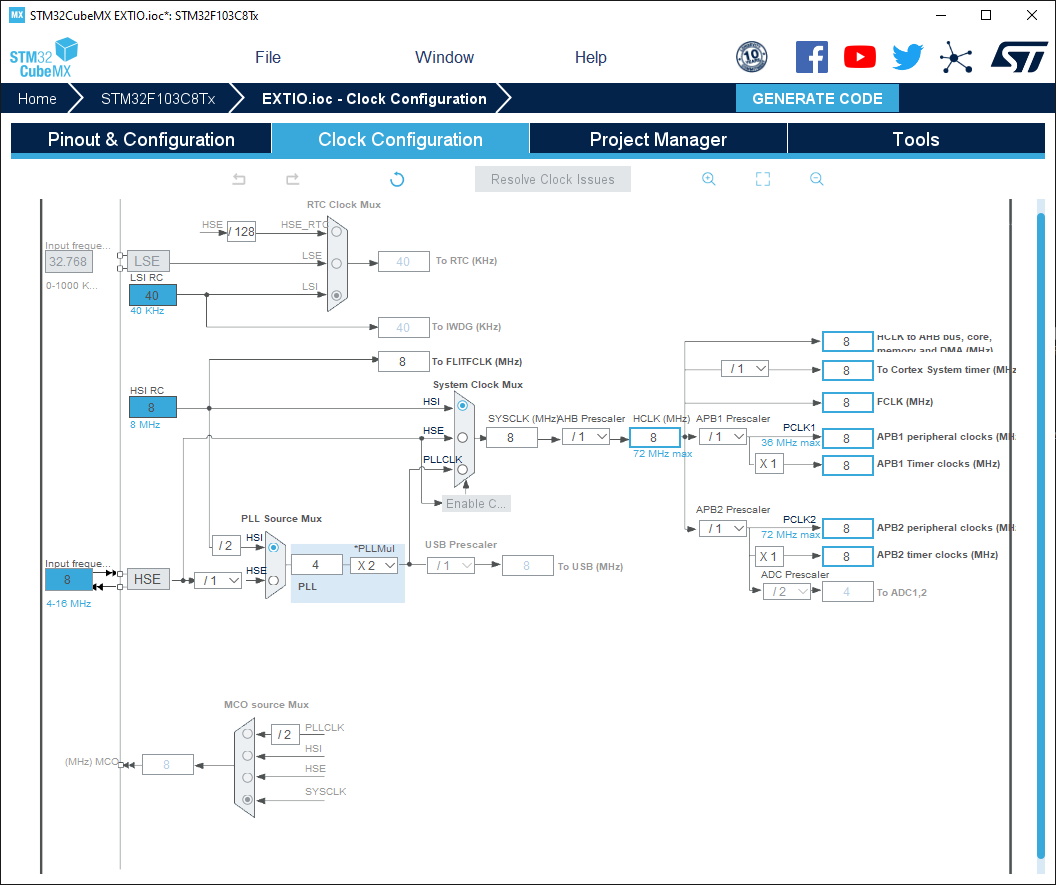Screen dimensions: 1056x885
Task: Close the STM32CubeMX window
Action: [1032, 15]
